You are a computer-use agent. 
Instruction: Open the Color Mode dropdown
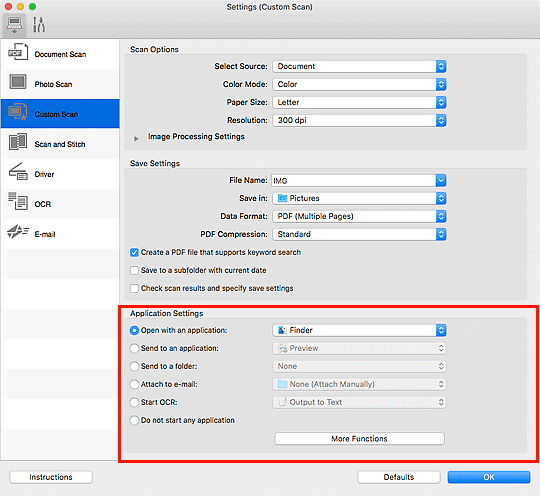coord(359,84)
